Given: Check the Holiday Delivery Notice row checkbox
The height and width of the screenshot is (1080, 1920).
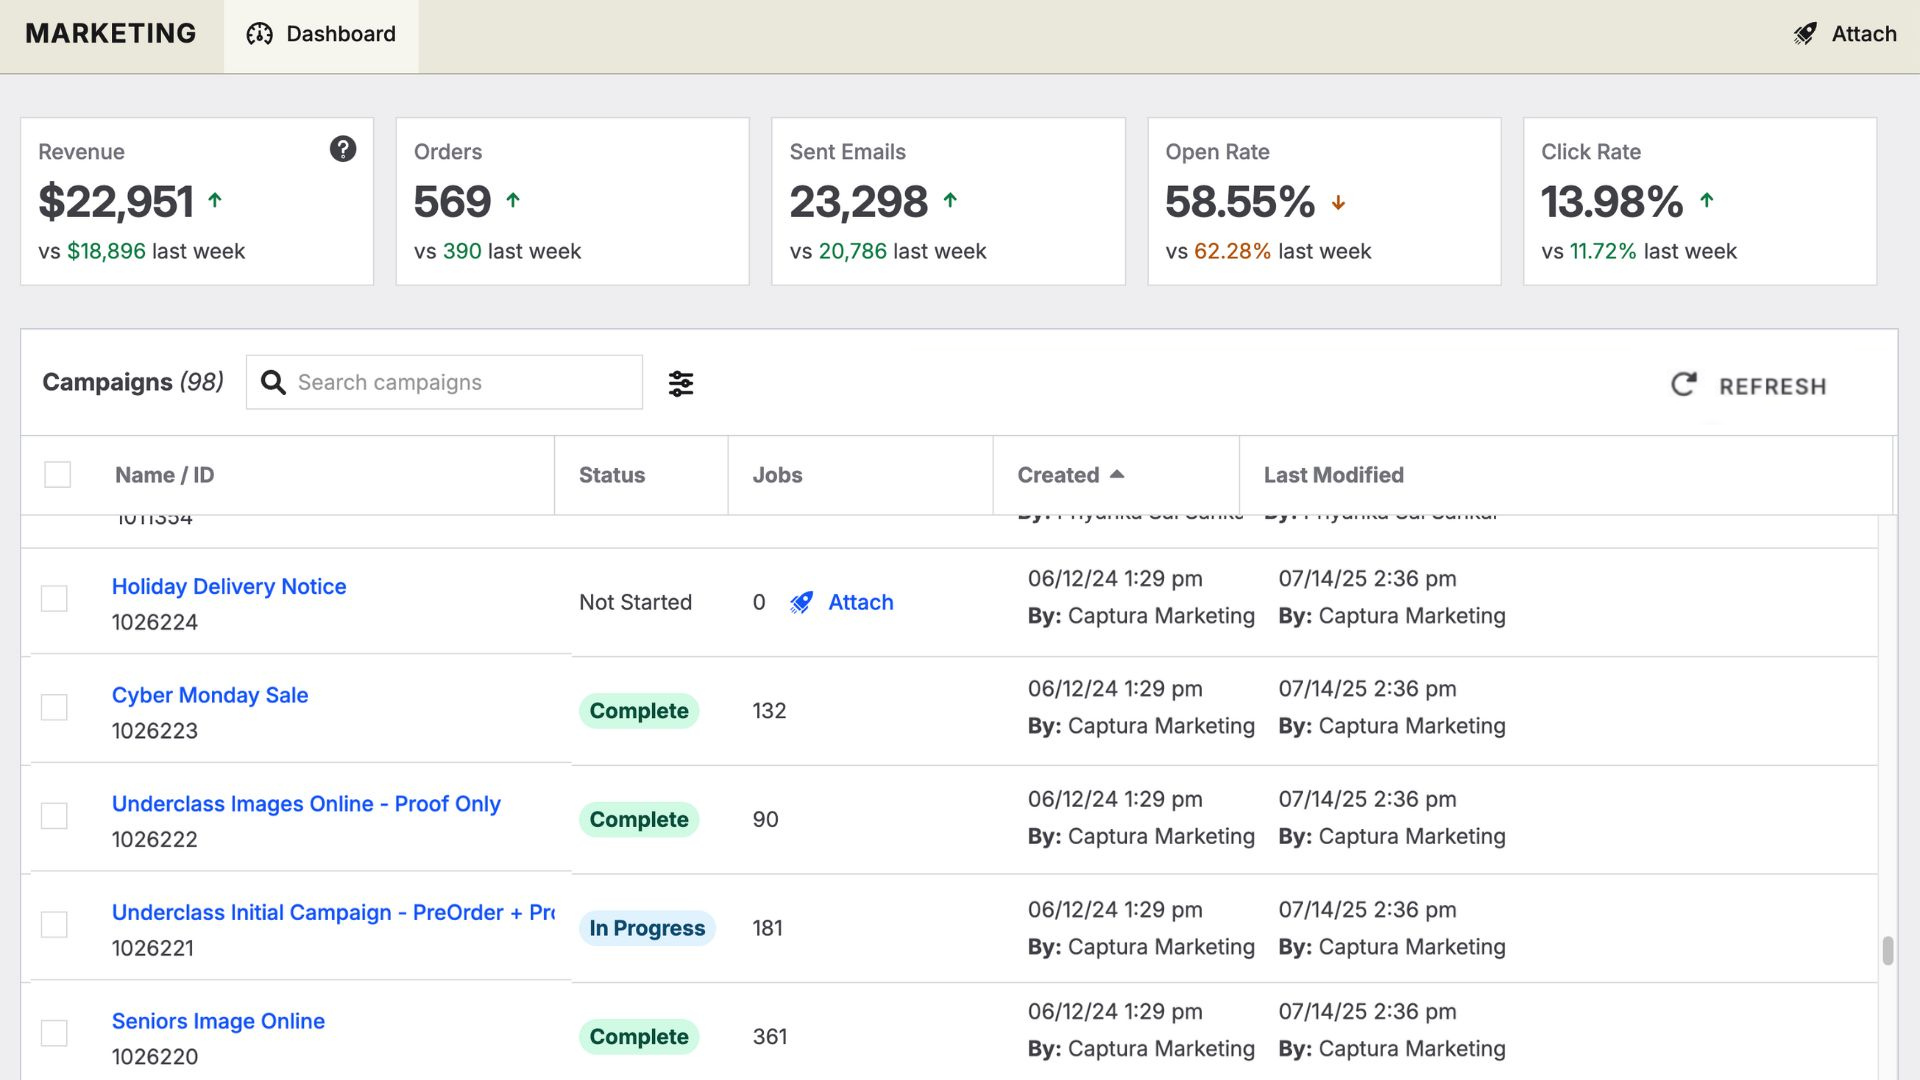Looking at the screenshot, I should click(x=54, y=599).
